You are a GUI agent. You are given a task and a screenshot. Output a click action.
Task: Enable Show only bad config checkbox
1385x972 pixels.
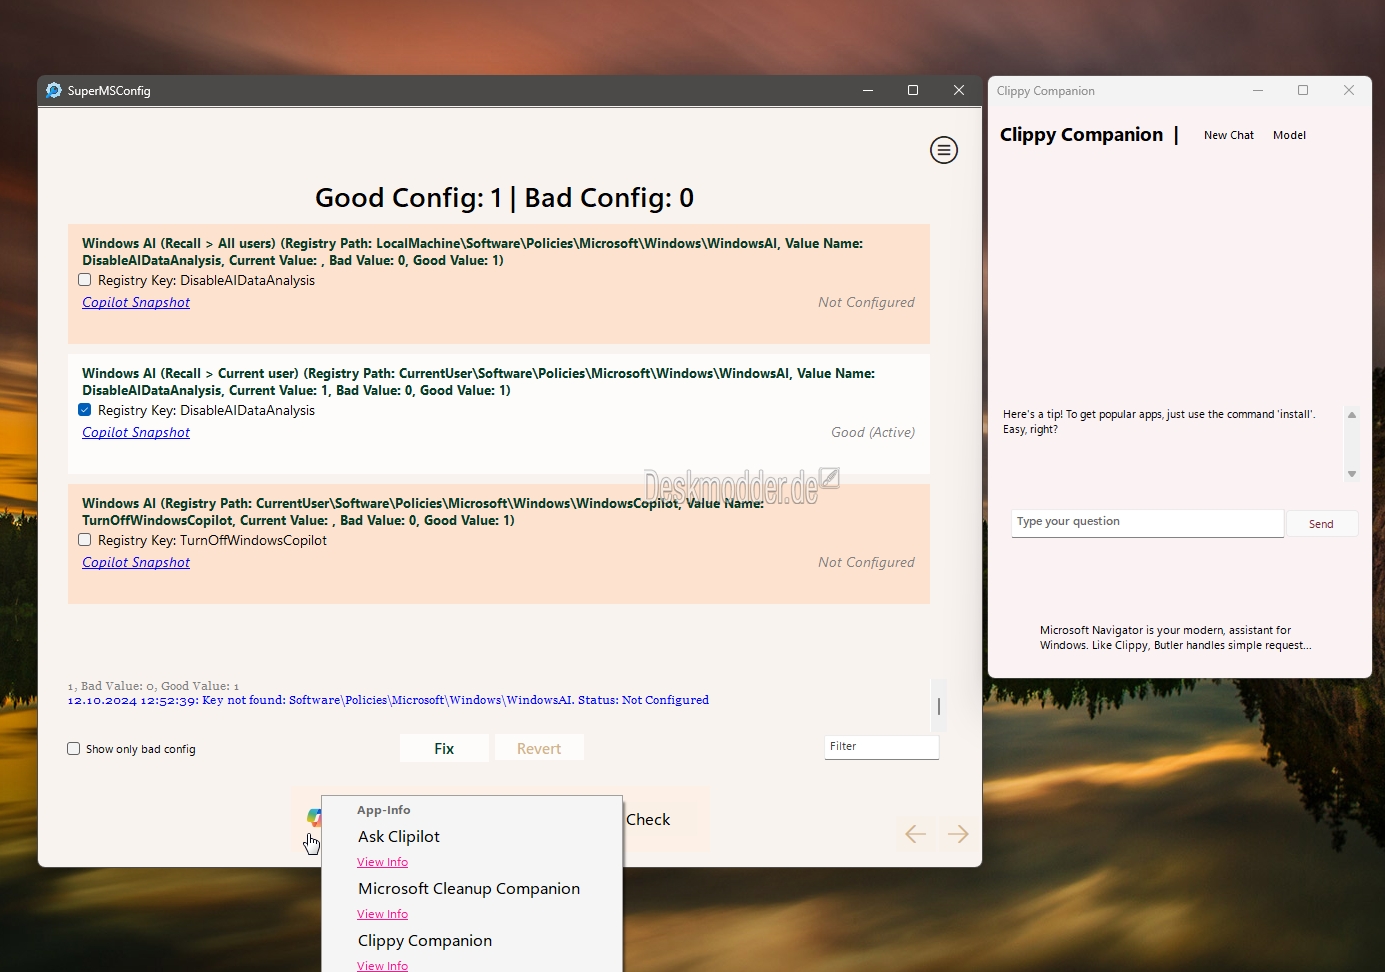tap(73, 749)
